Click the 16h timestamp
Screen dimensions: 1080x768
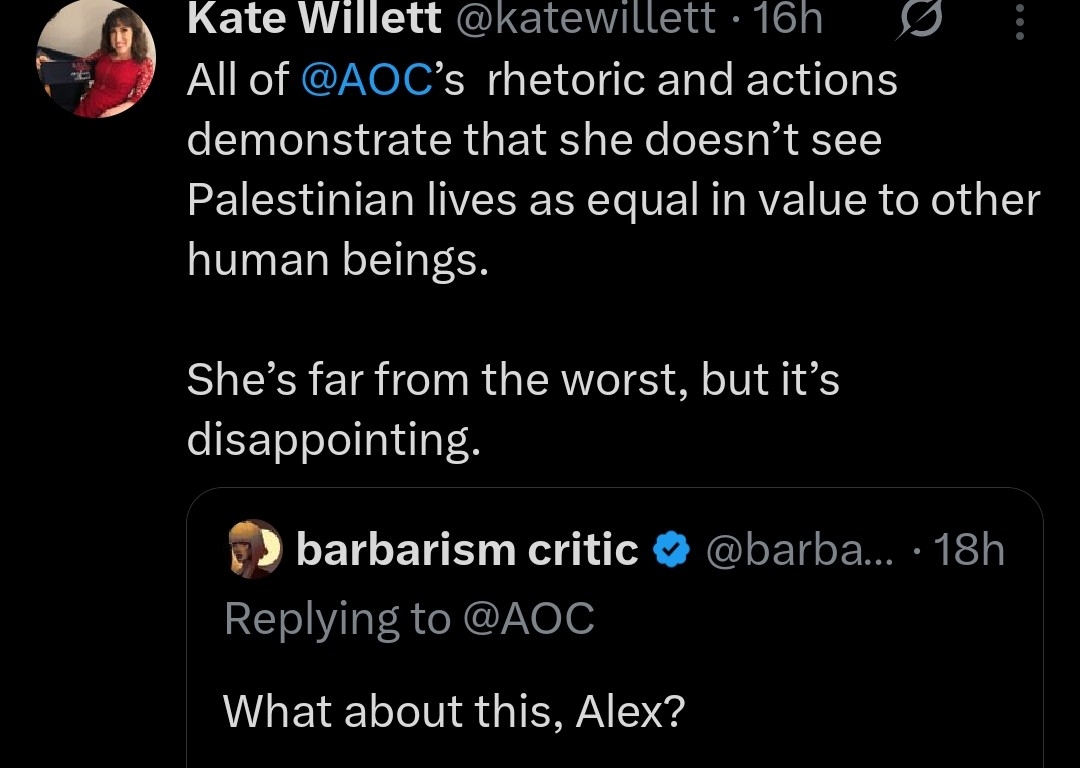tap(789, 20)
